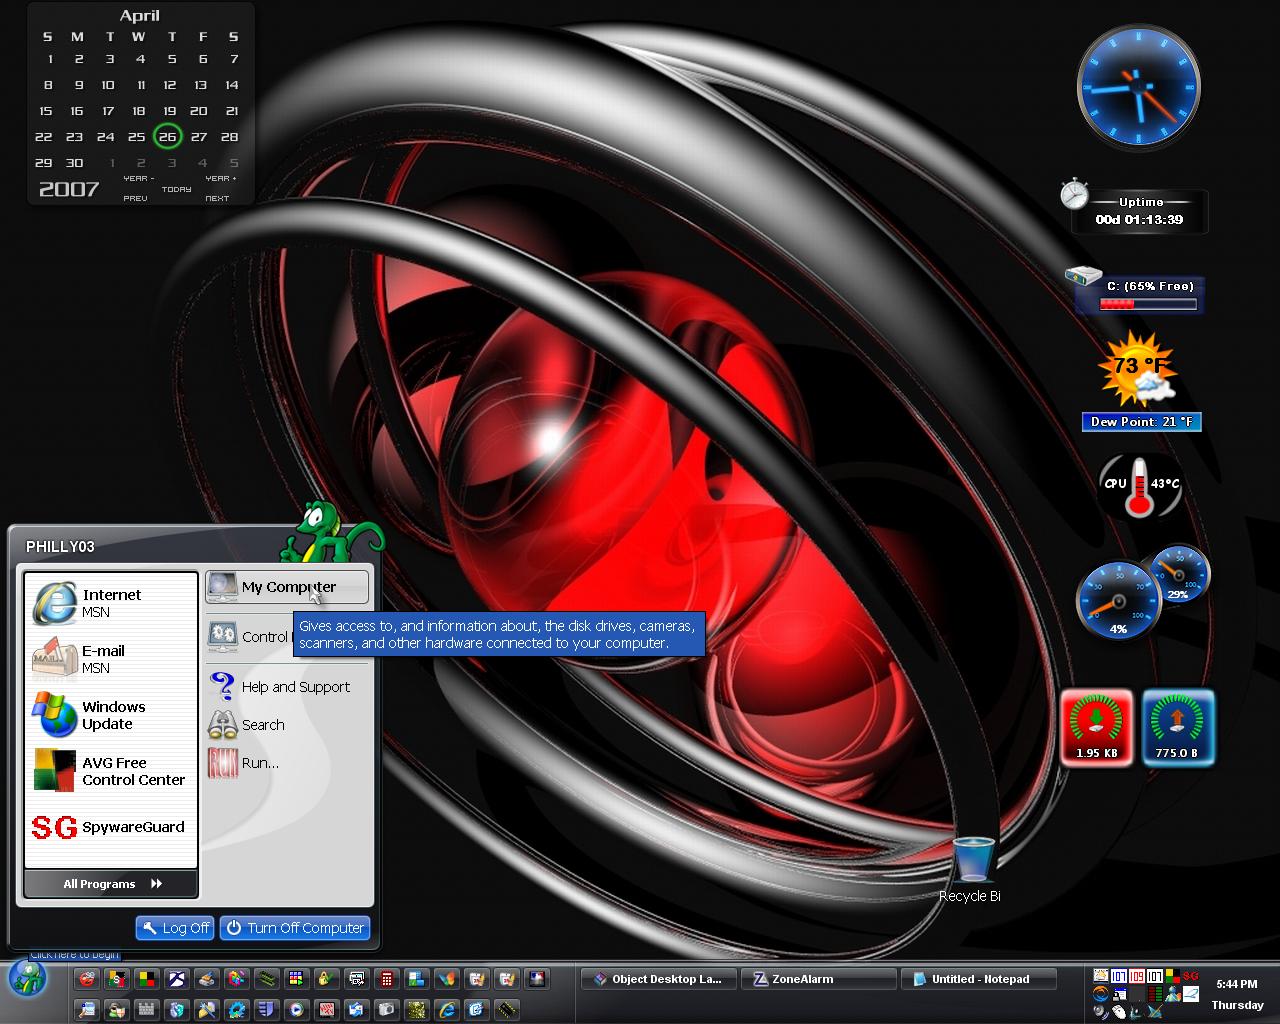The height and width of the screenshot is (1024, 1280).
Task: Click the gecko Start button orb
Action: click(x=27, y=979)
